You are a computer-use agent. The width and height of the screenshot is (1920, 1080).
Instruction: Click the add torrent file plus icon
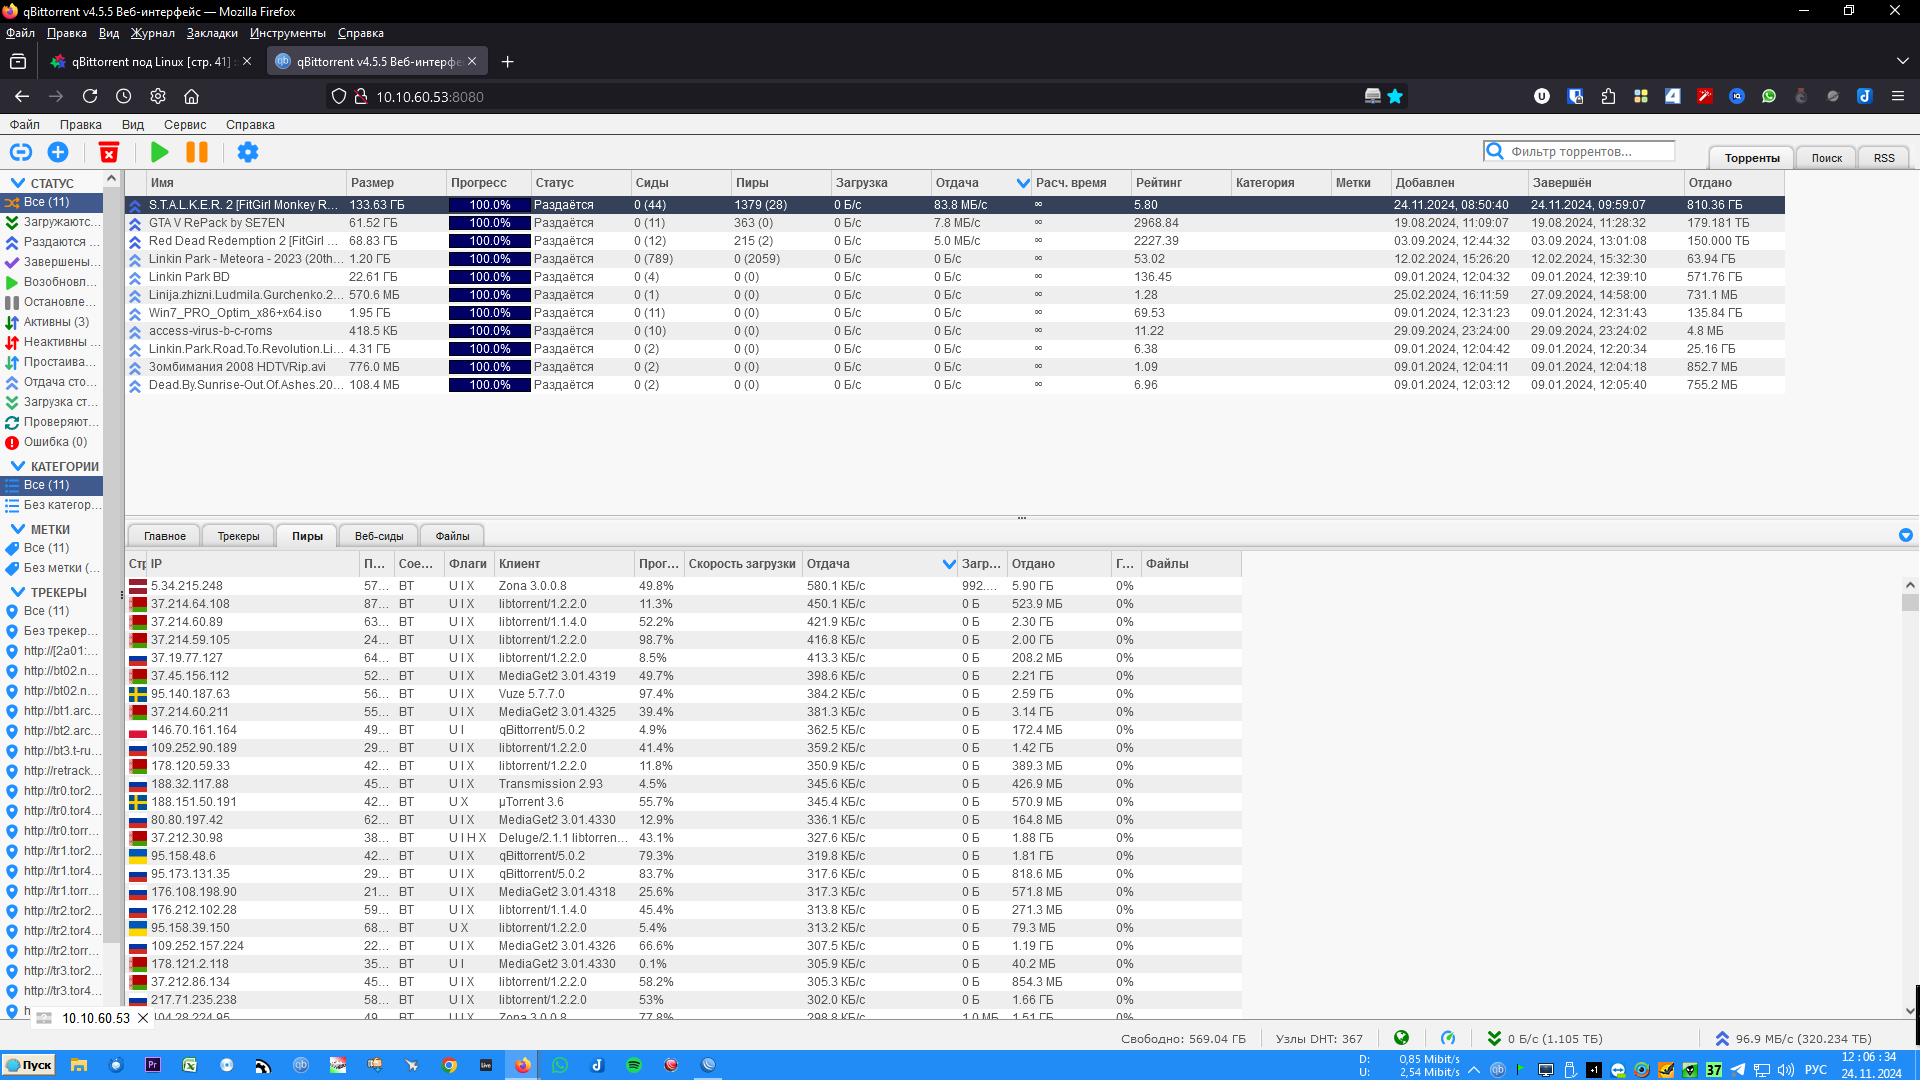[58, 152]
